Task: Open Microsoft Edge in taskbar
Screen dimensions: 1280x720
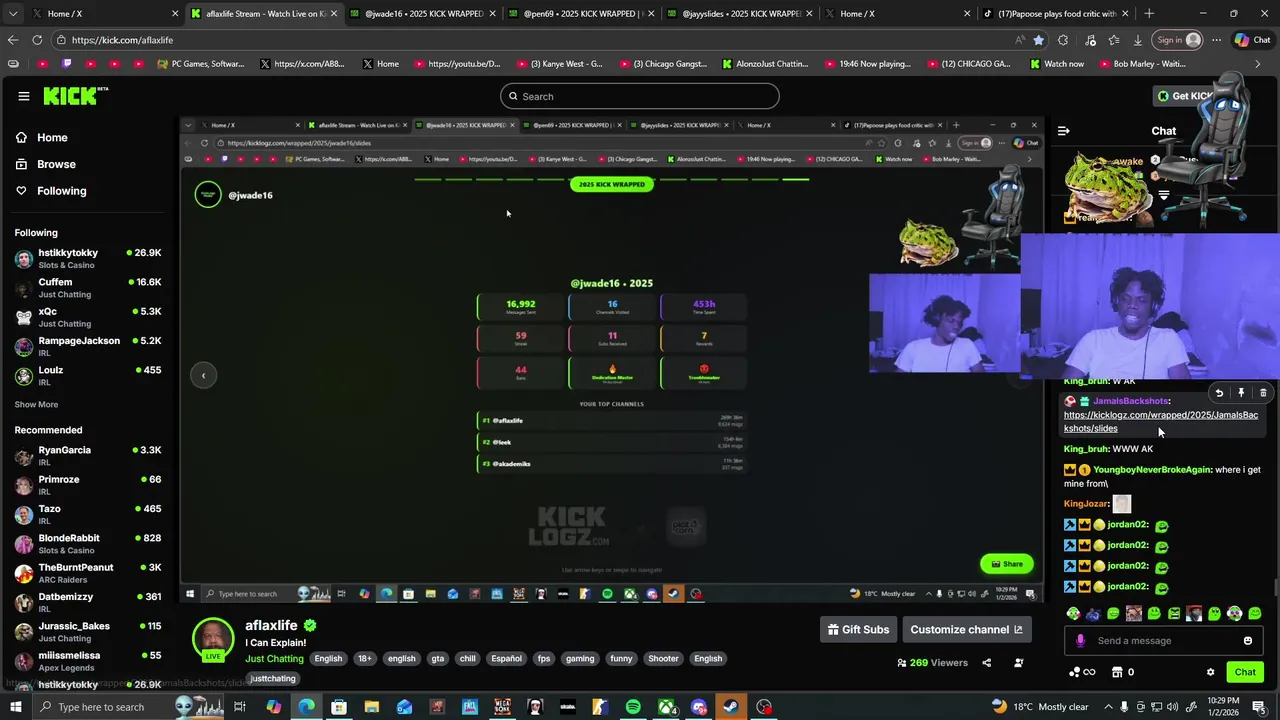Action: (306, 707)
